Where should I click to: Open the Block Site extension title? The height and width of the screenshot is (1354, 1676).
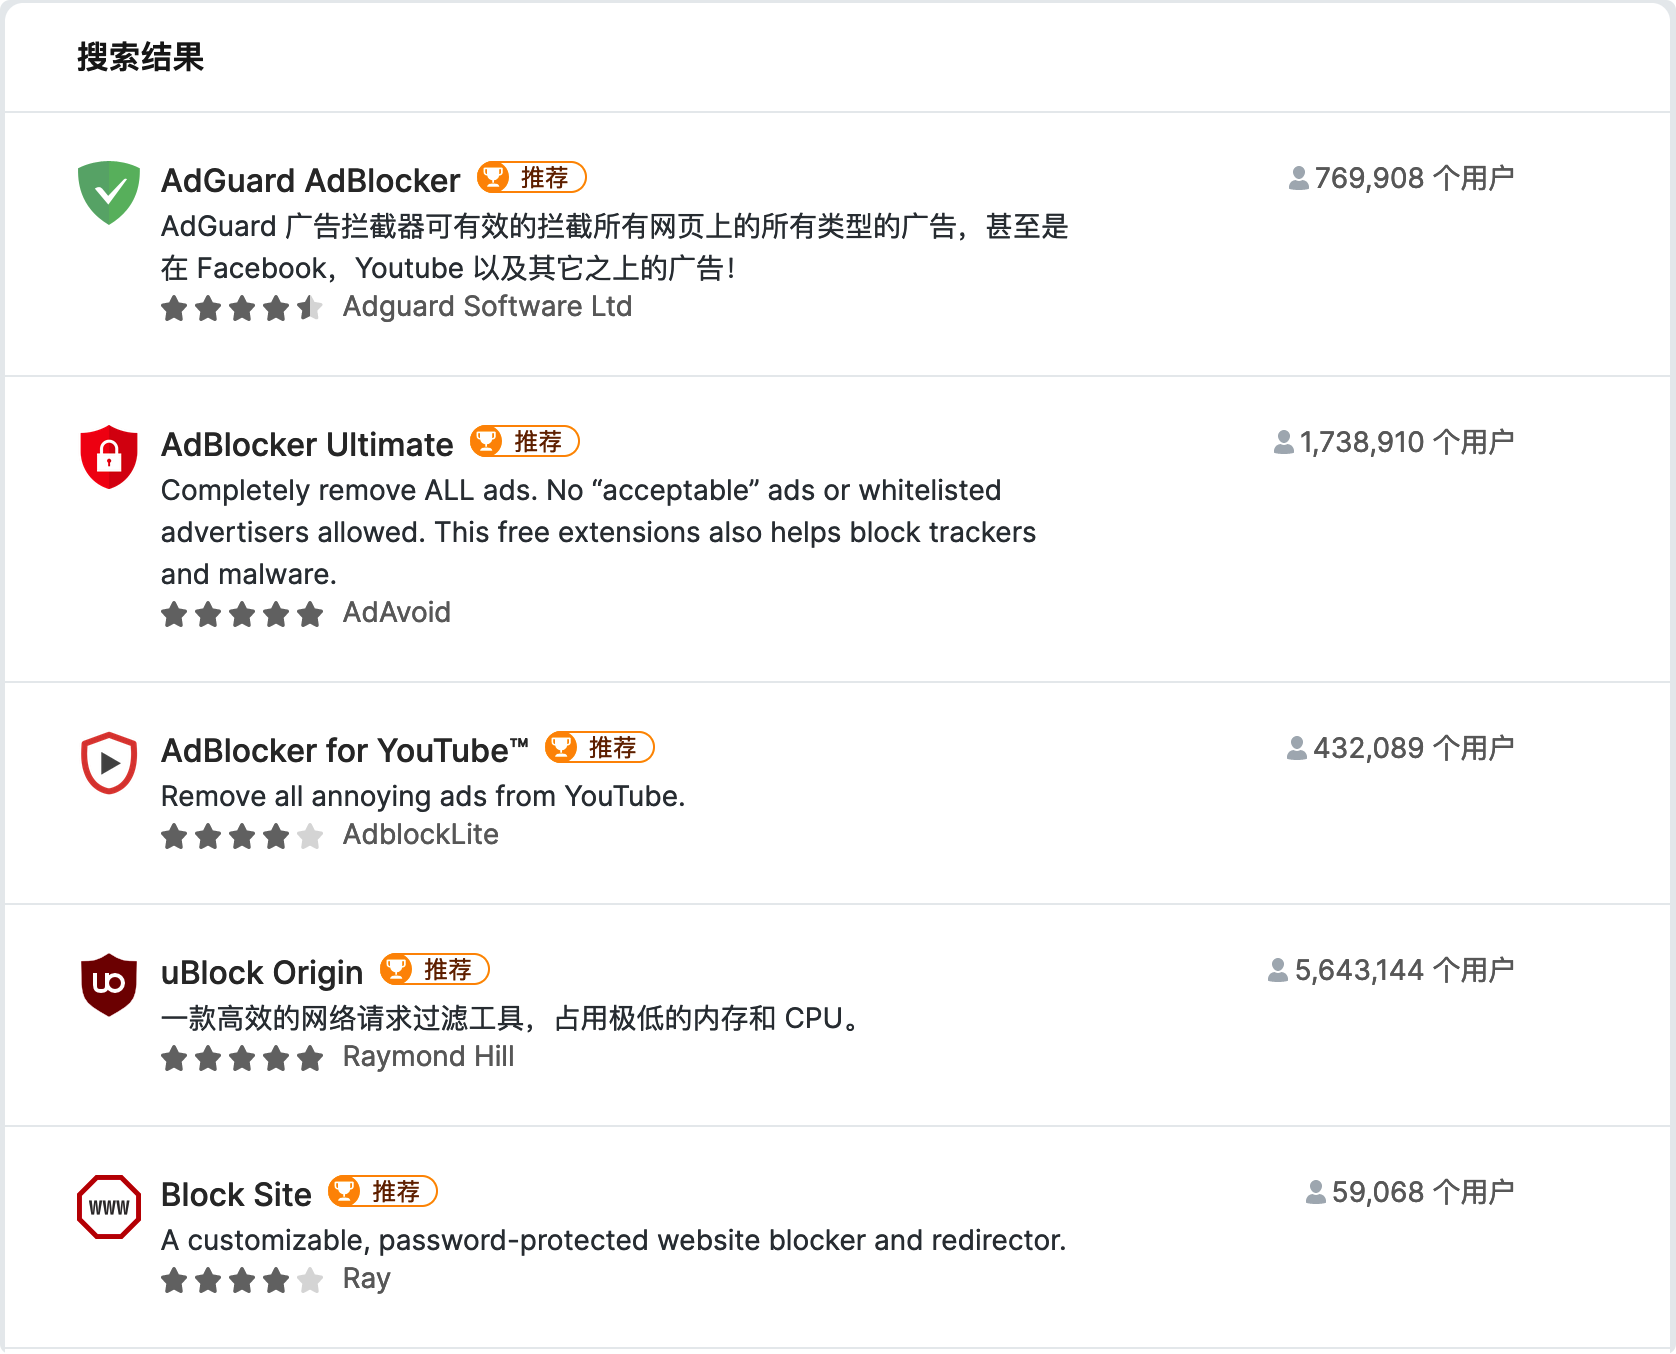tap(236, 1194)
